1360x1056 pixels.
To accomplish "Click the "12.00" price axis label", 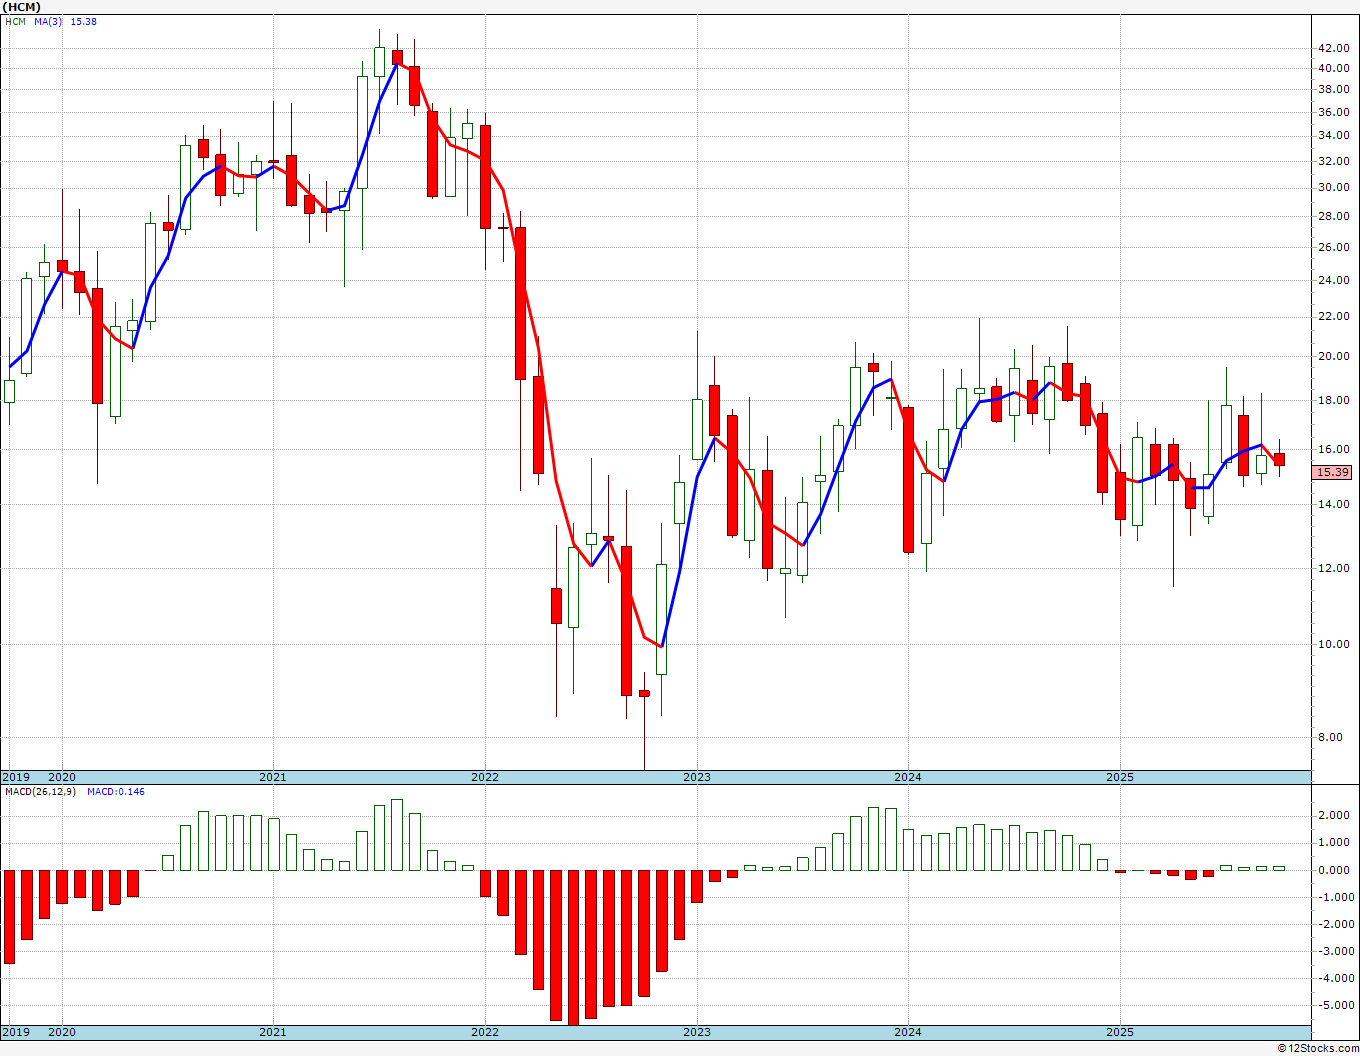I will [1333, 568].
